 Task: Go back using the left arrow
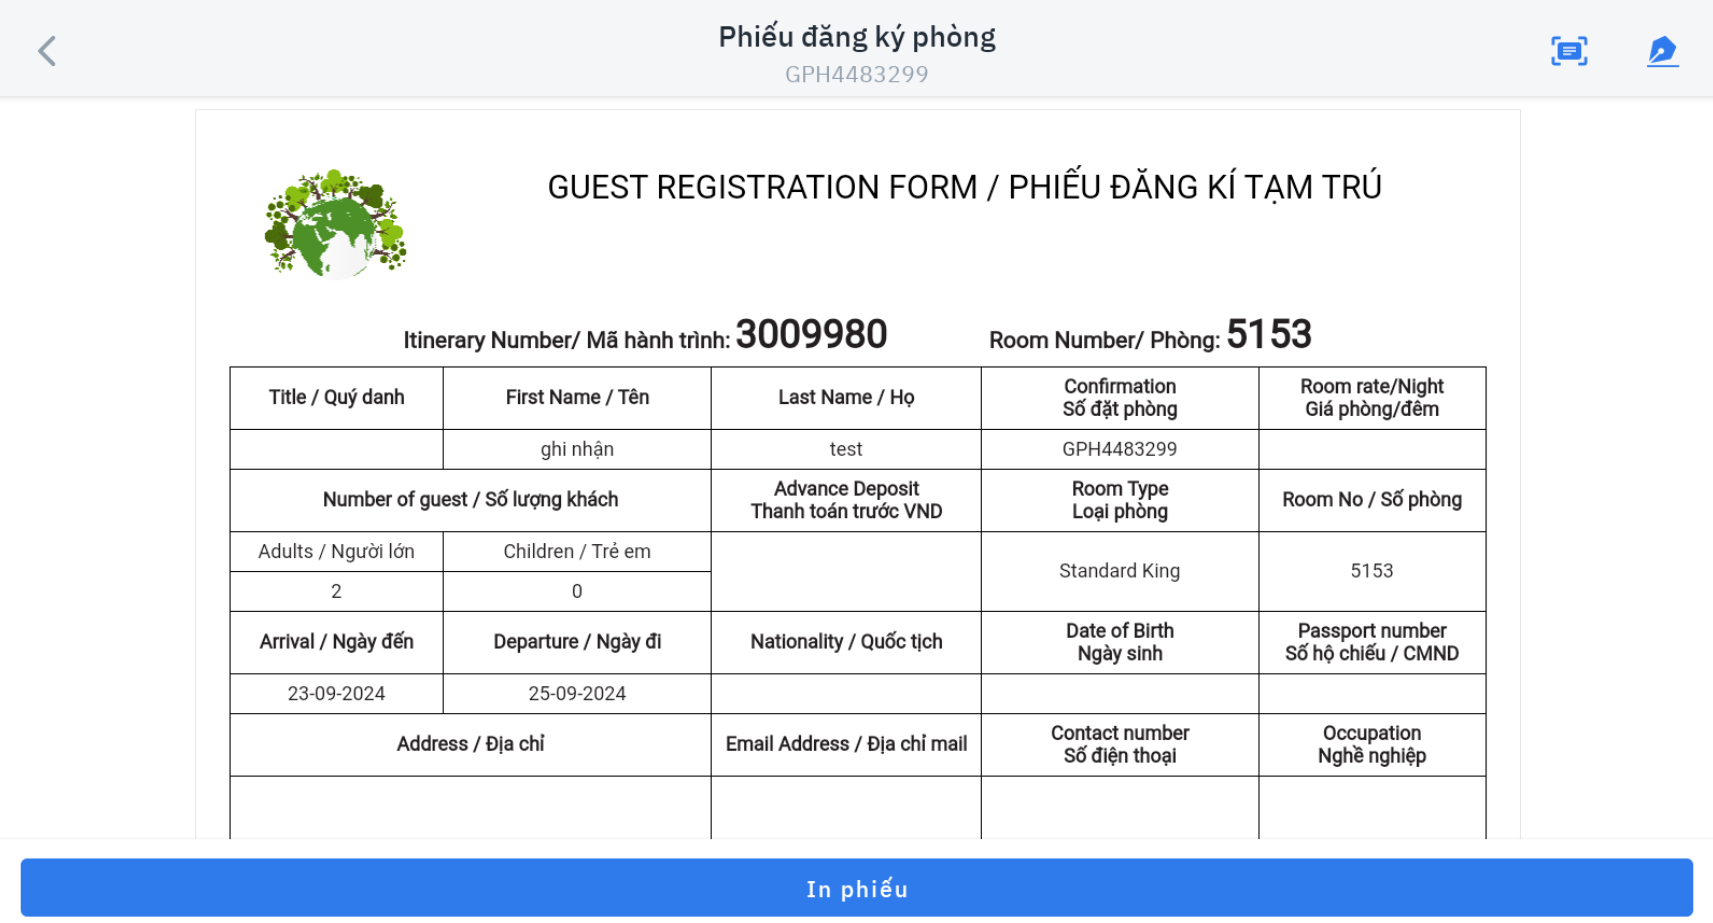click(47, 51)
